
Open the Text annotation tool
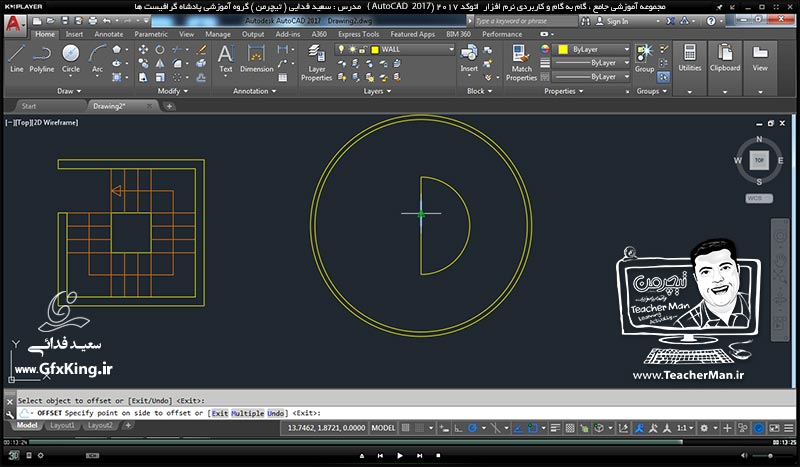pyautogui.click(x=226, y=59)
